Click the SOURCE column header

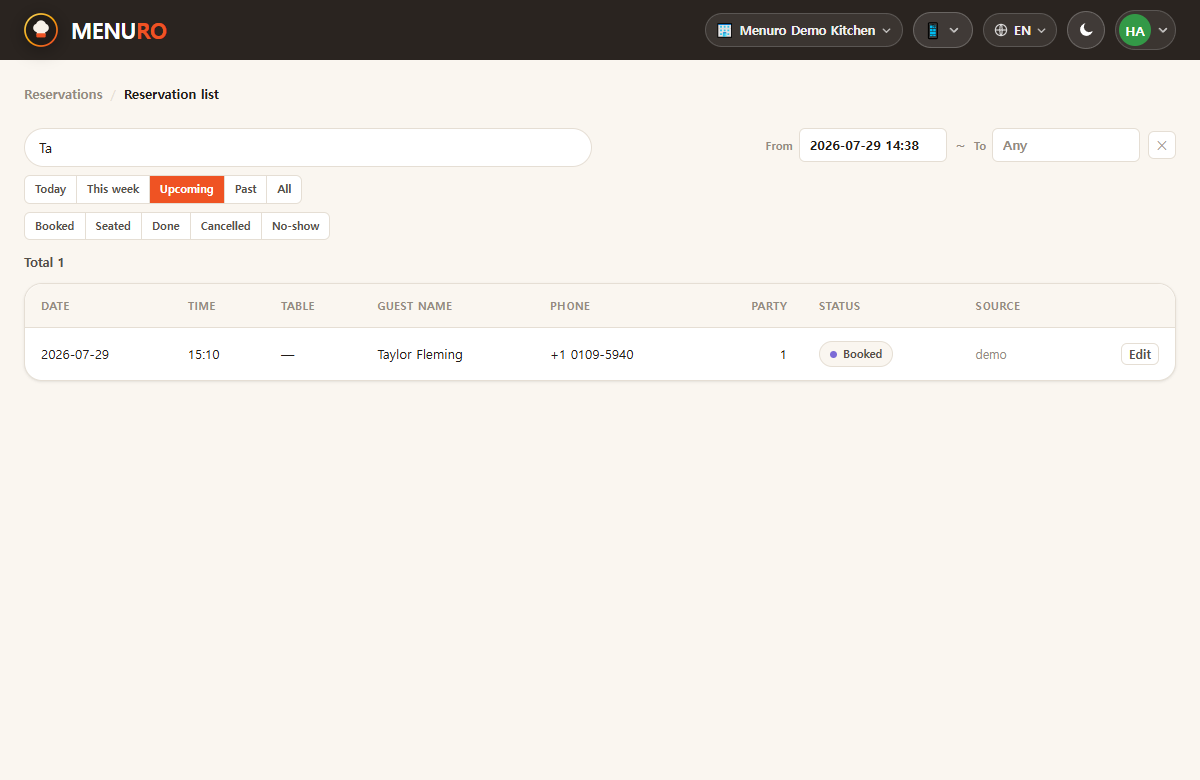(x=998, y=306)
